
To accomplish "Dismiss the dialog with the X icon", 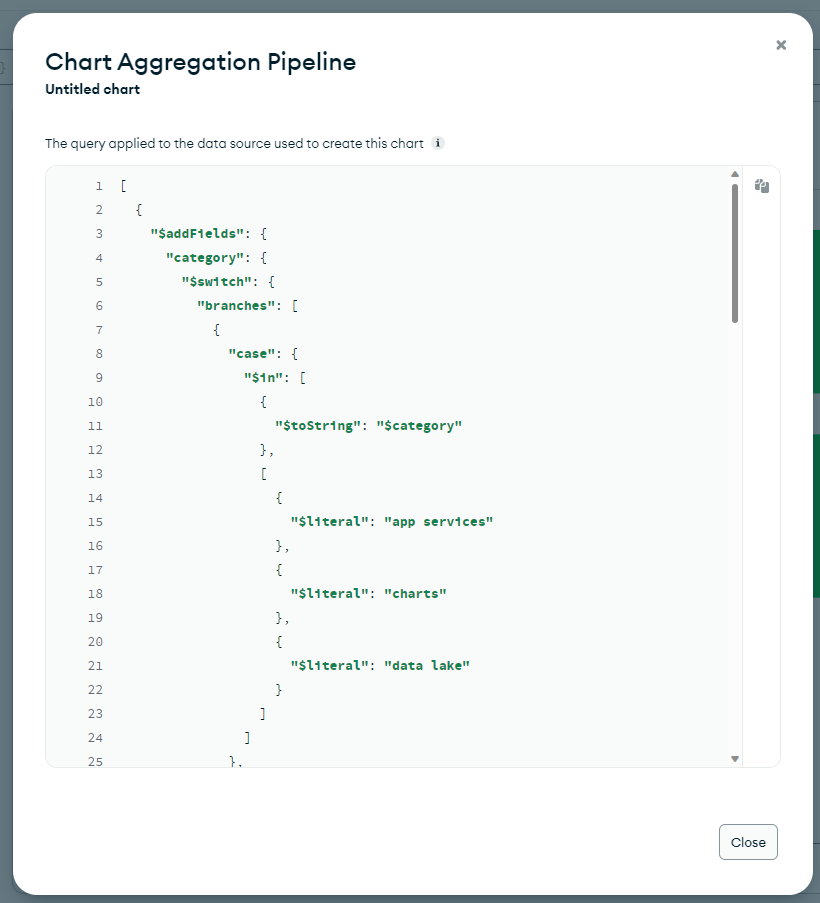I will (x=781, y=45).
